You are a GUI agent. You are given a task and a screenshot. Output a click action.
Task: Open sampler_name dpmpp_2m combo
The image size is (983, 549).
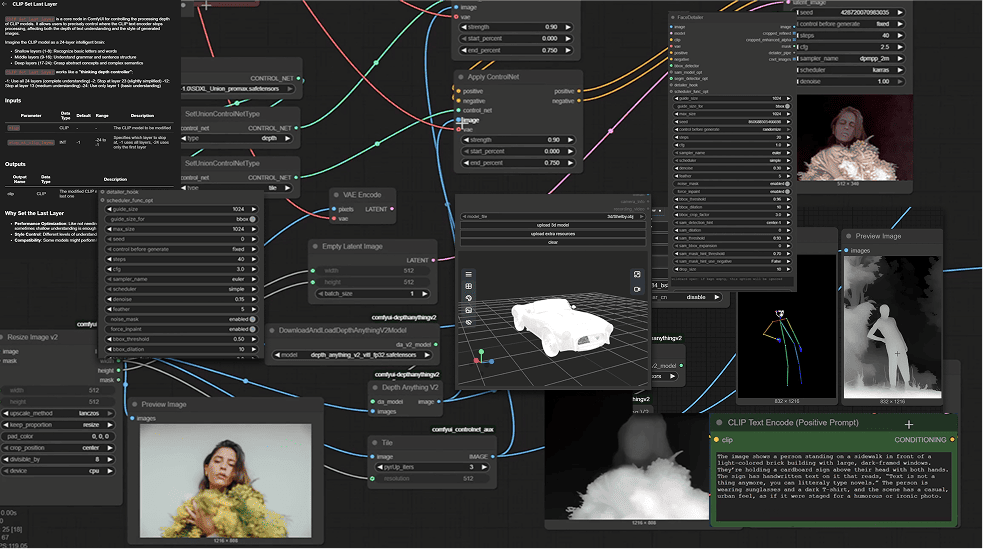tap(850, 58)
